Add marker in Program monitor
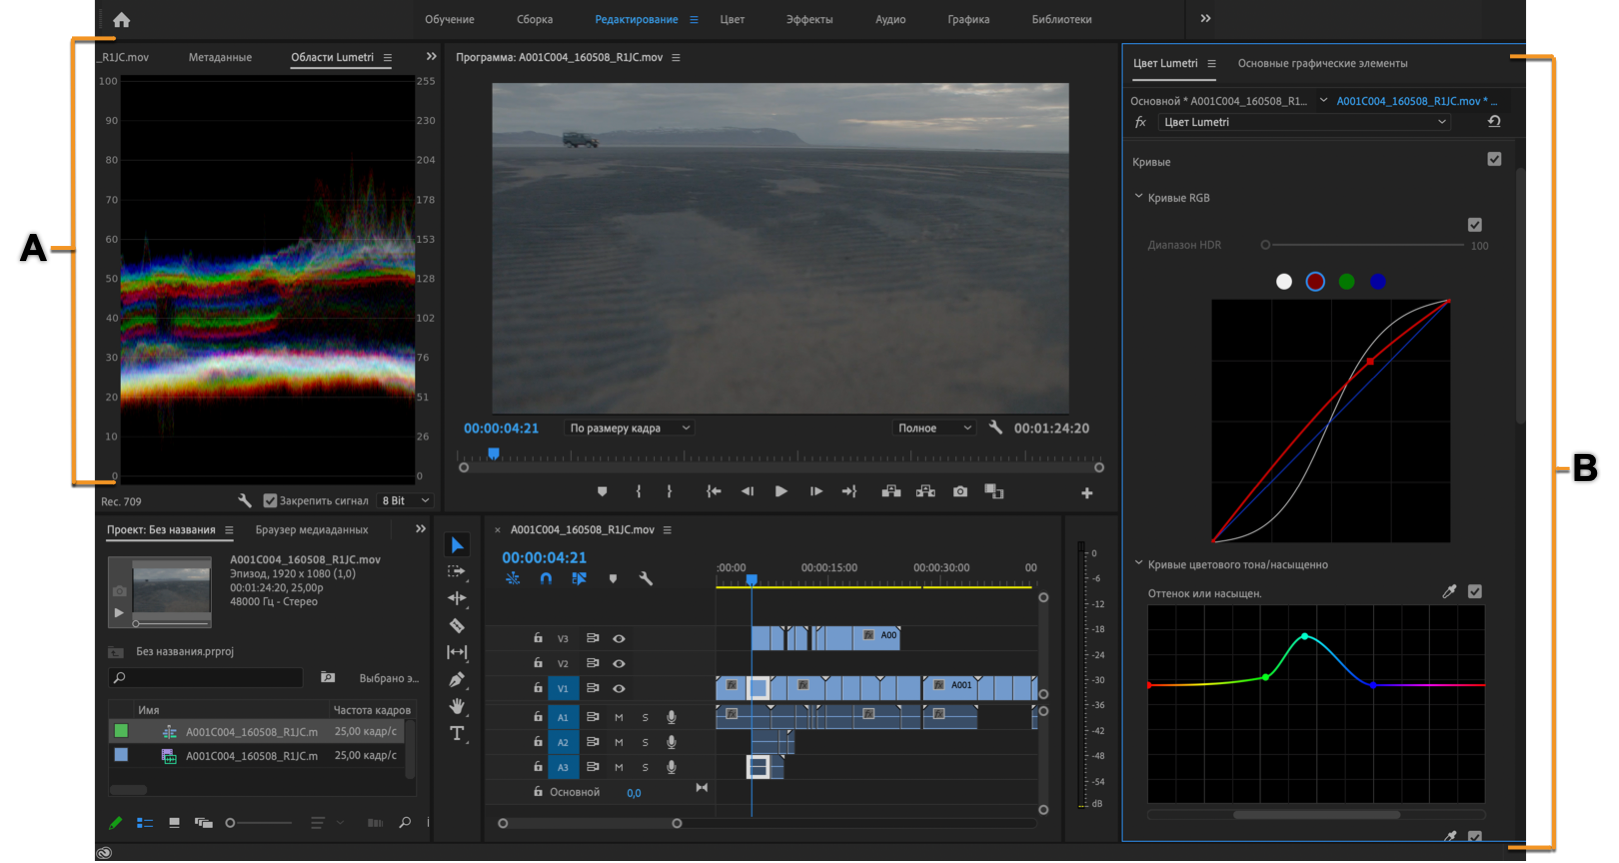 coord(602,492)
